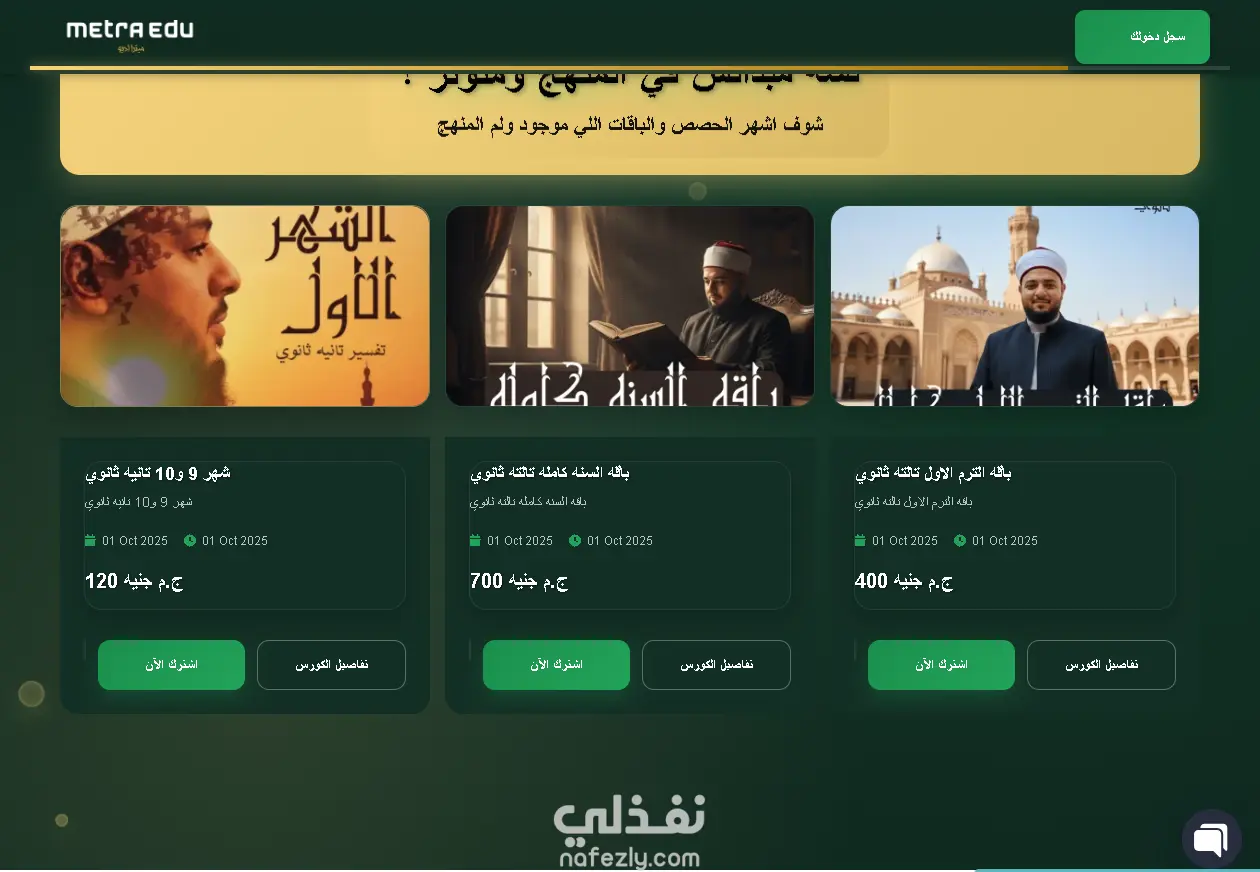Open the mosque background course thumbnail
This screenshot has width=1260, height=872.
coord(1015,306)
